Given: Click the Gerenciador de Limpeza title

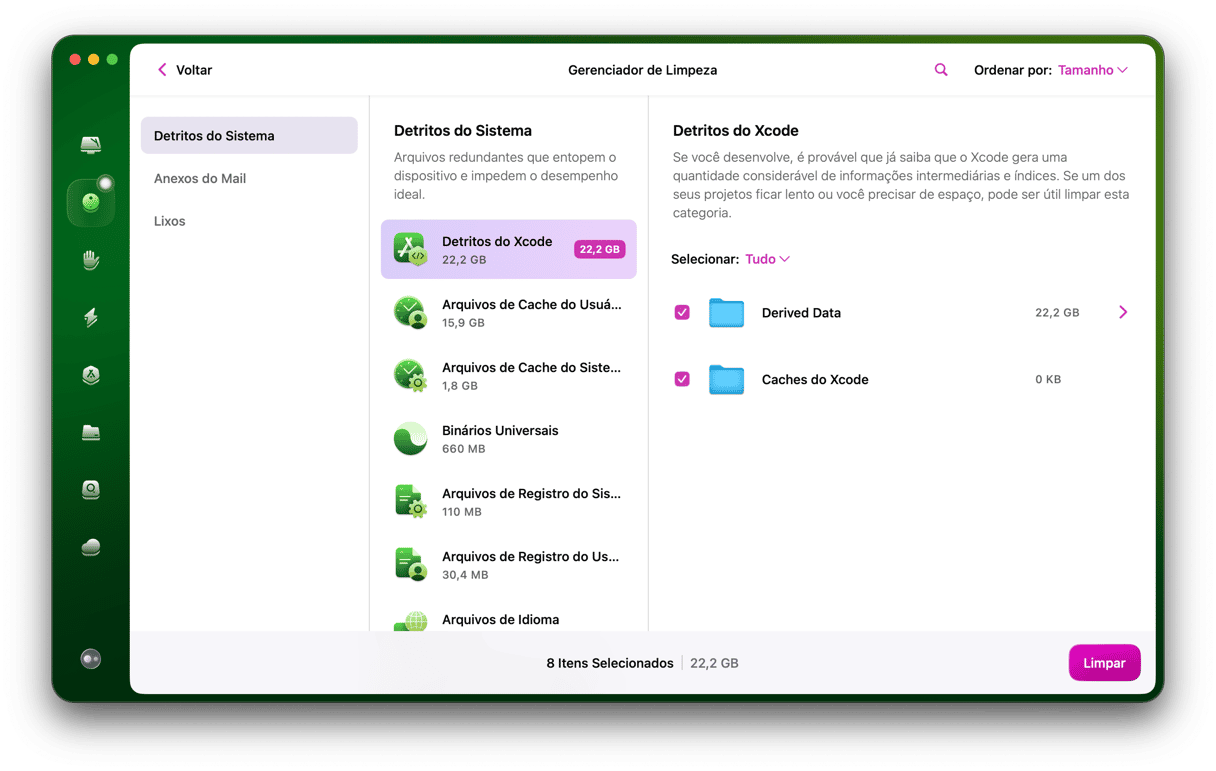Looking at the screenshot, I should coord(642,70).
